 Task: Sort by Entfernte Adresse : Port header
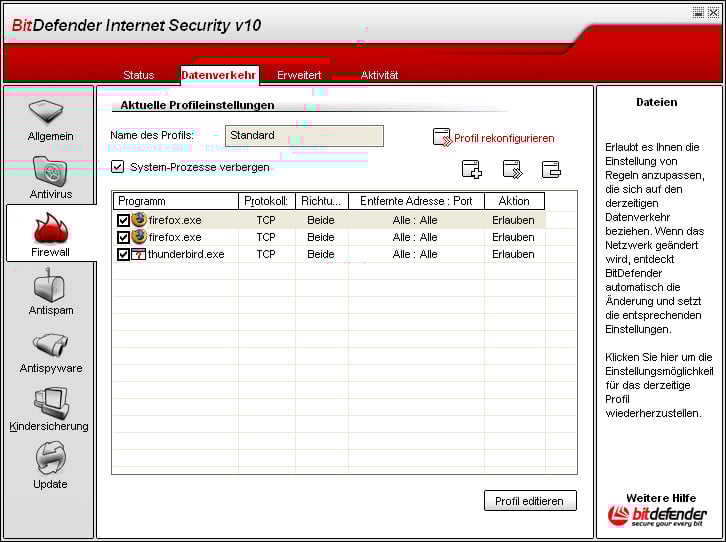416,201
